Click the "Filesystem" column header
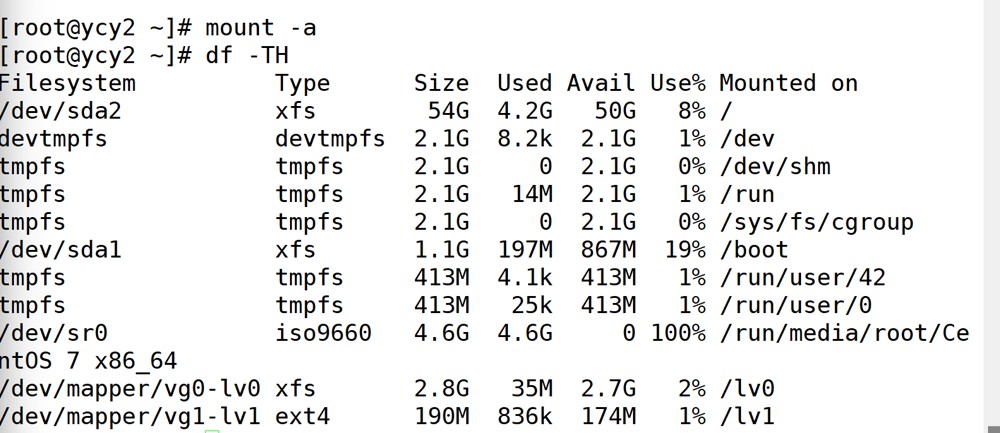The height and width of the screenshot is (433, 1000). coord(68,84)
